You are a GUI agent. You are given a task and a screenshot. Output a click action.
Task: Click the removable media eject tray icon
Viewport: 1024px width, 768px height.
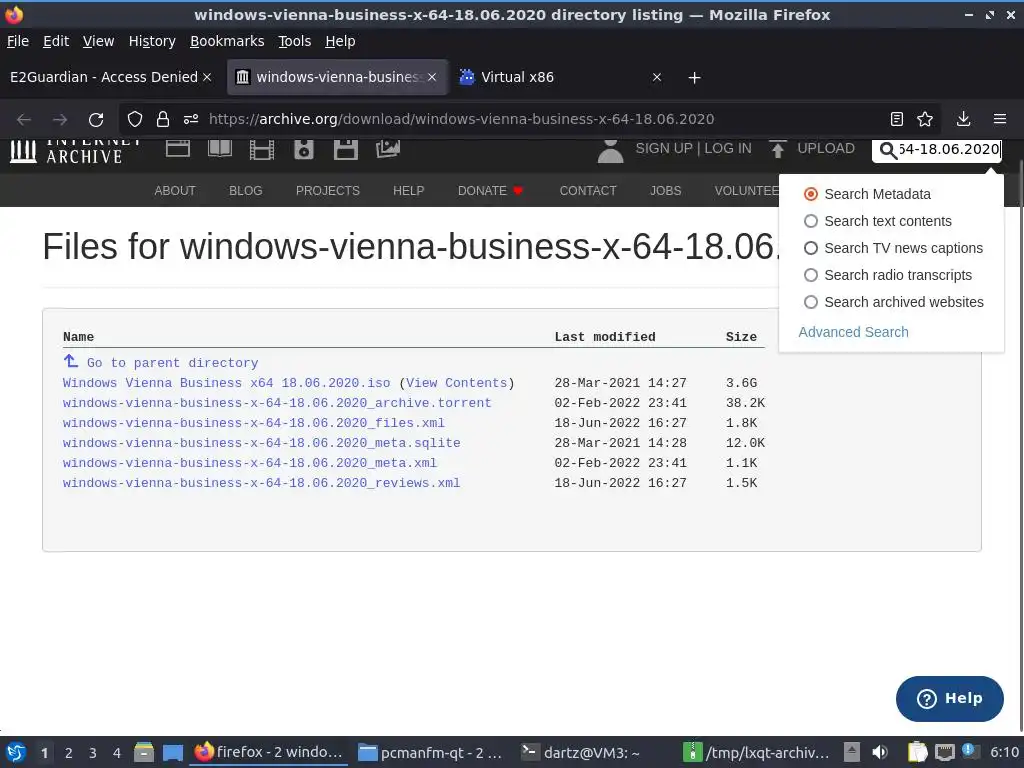[x=852, y=752]
